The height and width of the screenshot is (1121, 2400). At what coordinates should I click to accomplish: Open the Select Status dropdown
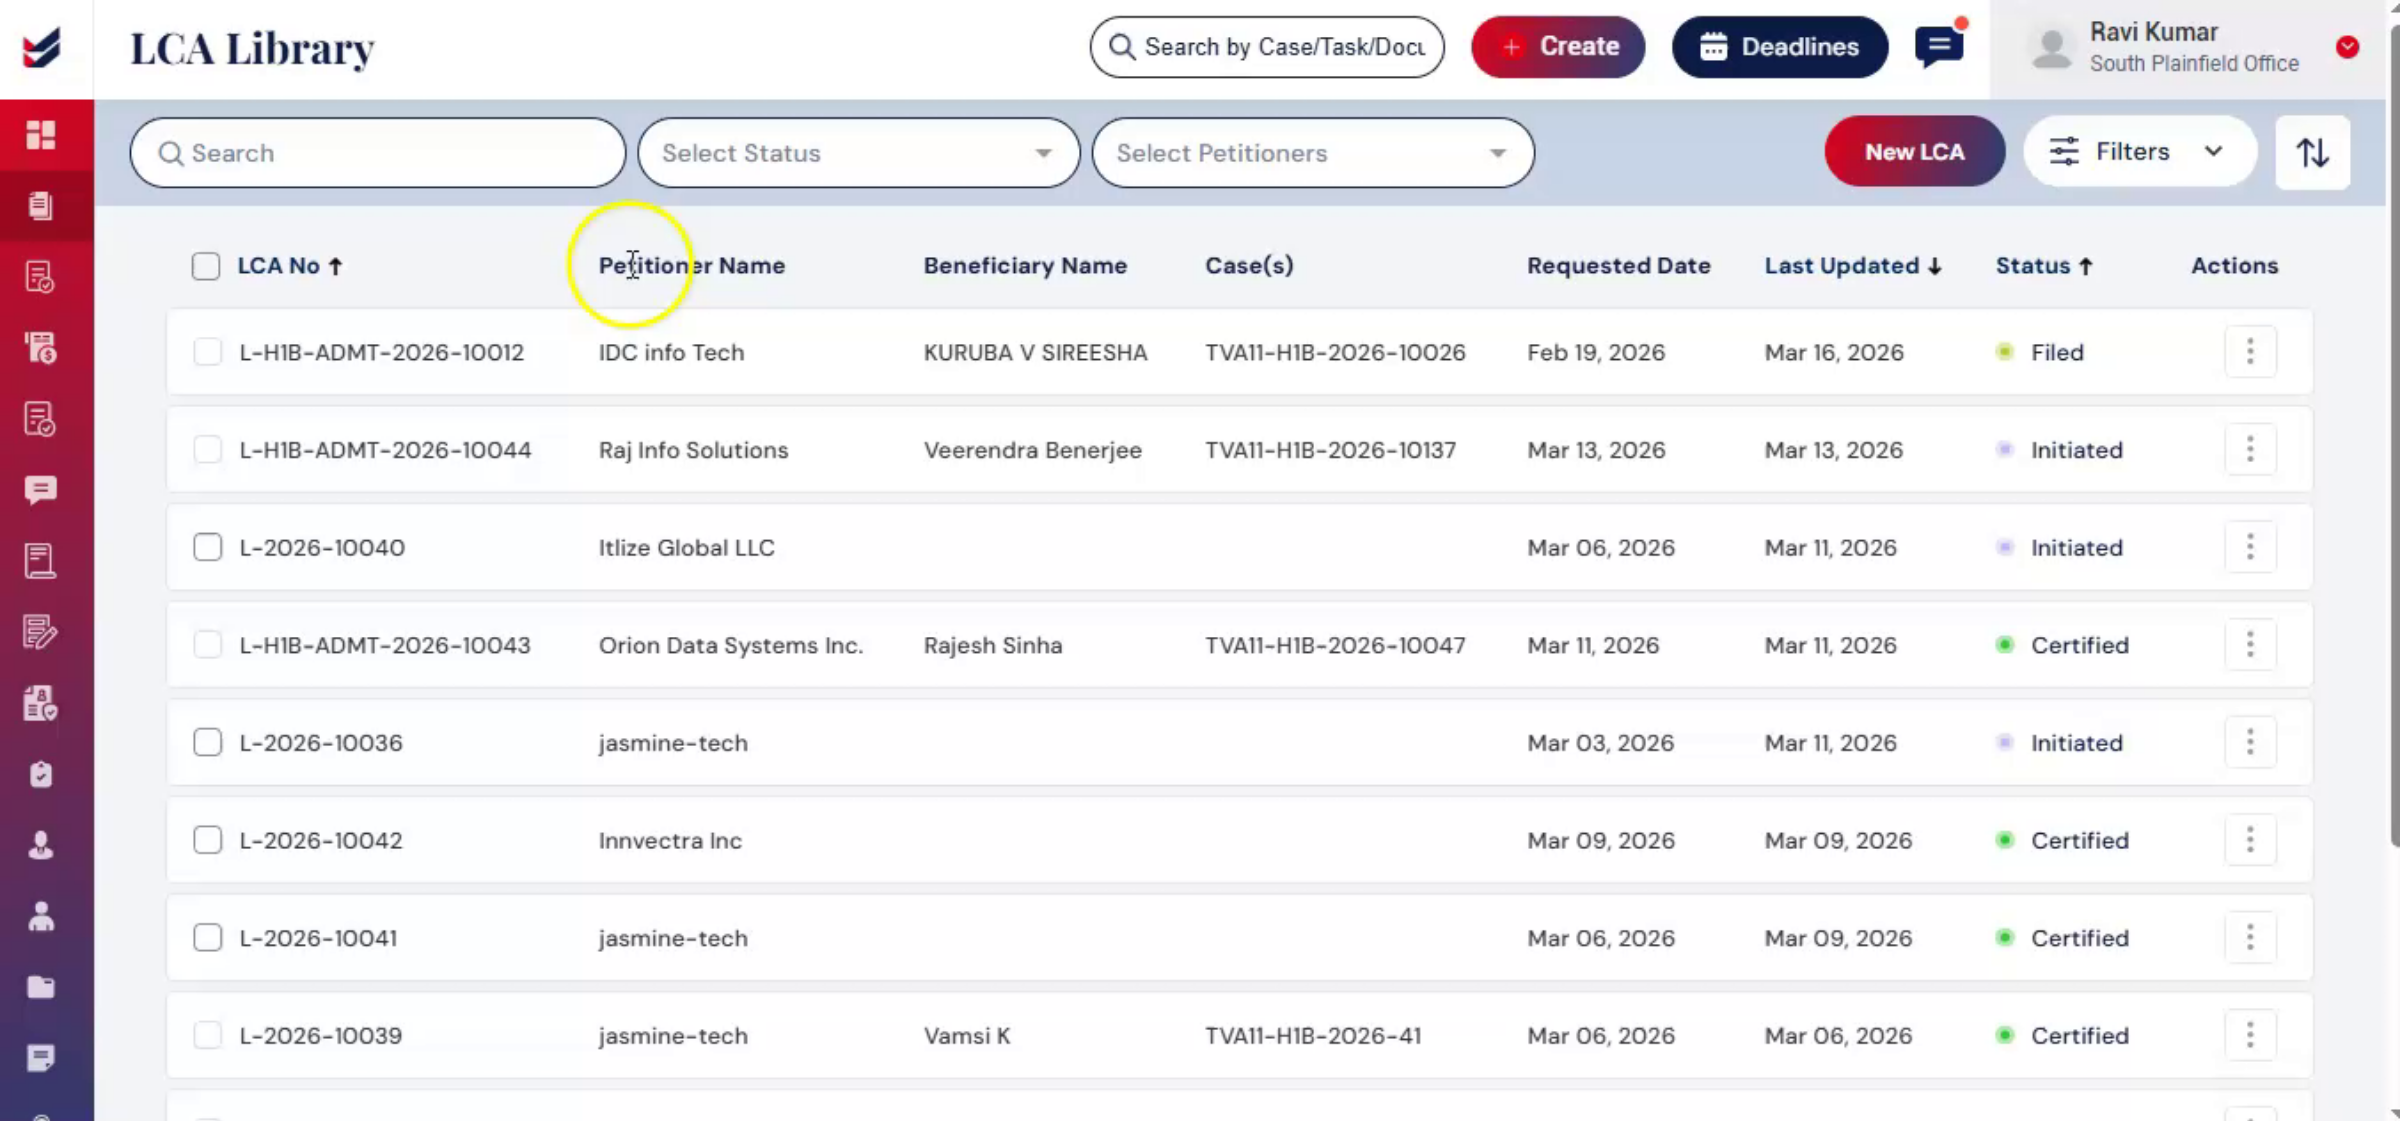(858, 153)
